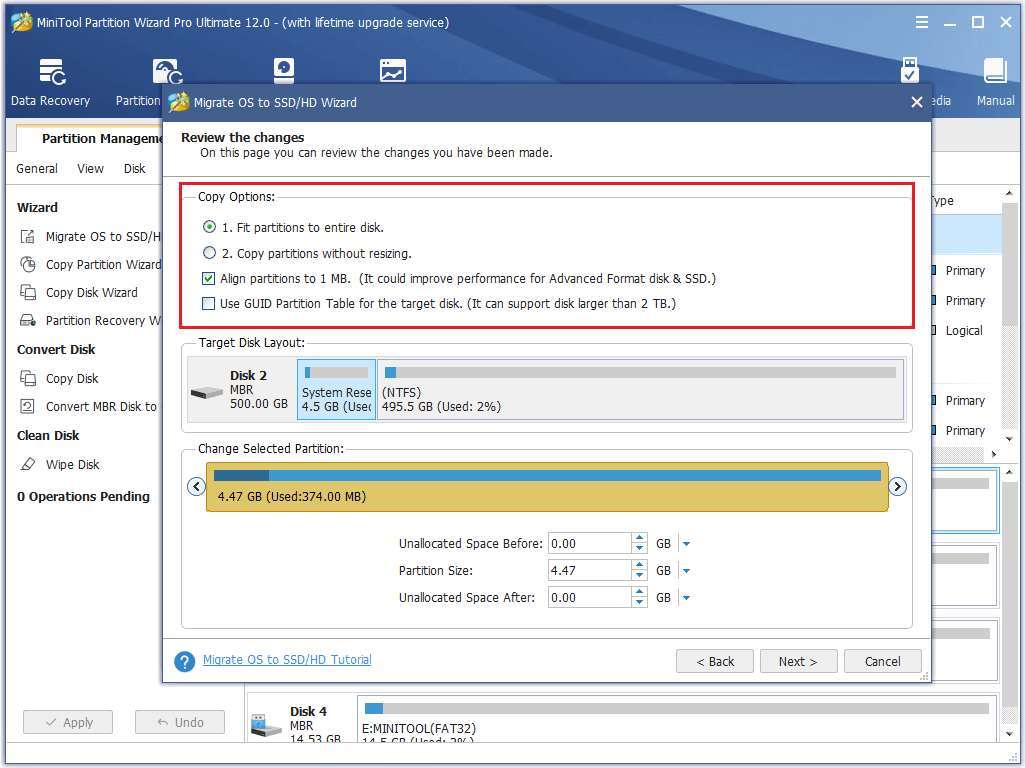Screen dimensions: 1025x768
Task: Select Fit partitions to entire disk
Action: [209, 227]
